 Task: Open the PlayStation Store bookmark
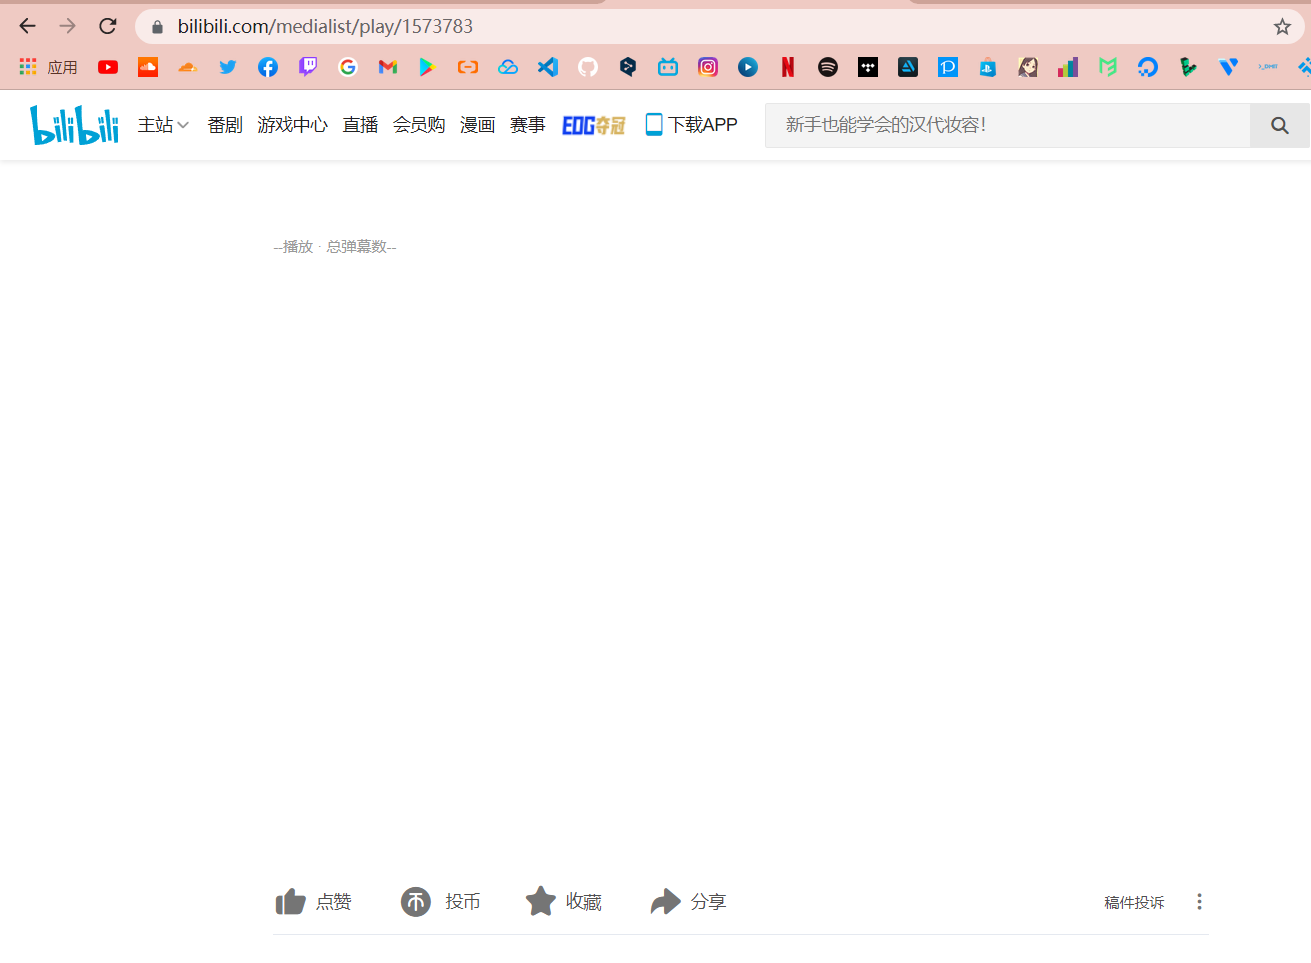click(x=988, y=67)
